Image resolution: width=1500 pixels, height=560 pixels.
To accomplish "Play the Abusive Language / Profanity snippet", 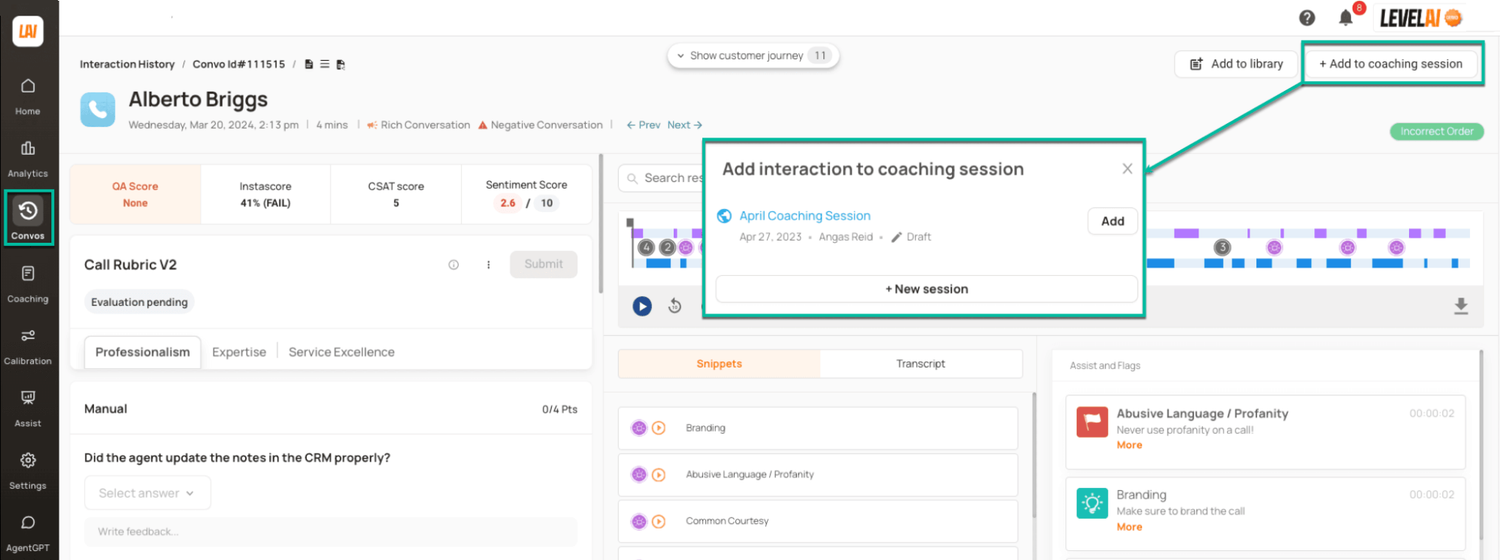I will click(x=659, y=475).
